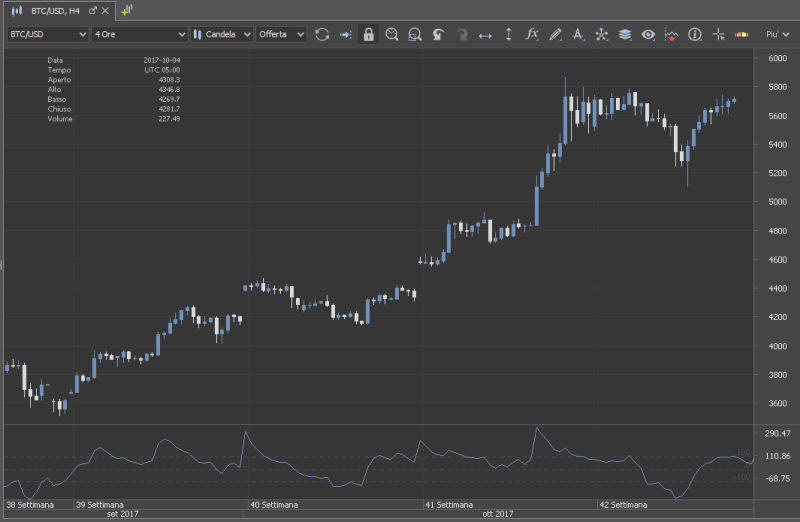Open the Offerta price side dropdown
Screen dimensions: 800x522
[x=281, y=34]
